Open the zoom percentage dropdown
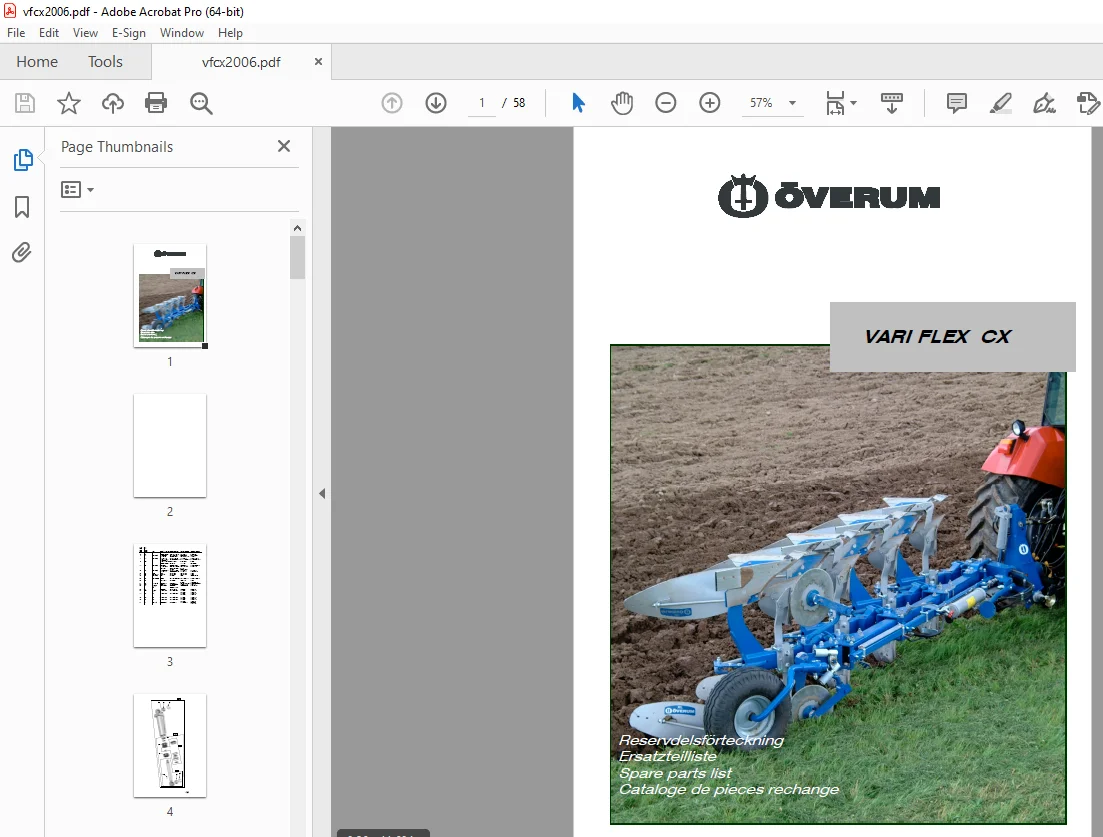Image resolution: width=1103 pixels, height=837 pixels. [792, 103]
